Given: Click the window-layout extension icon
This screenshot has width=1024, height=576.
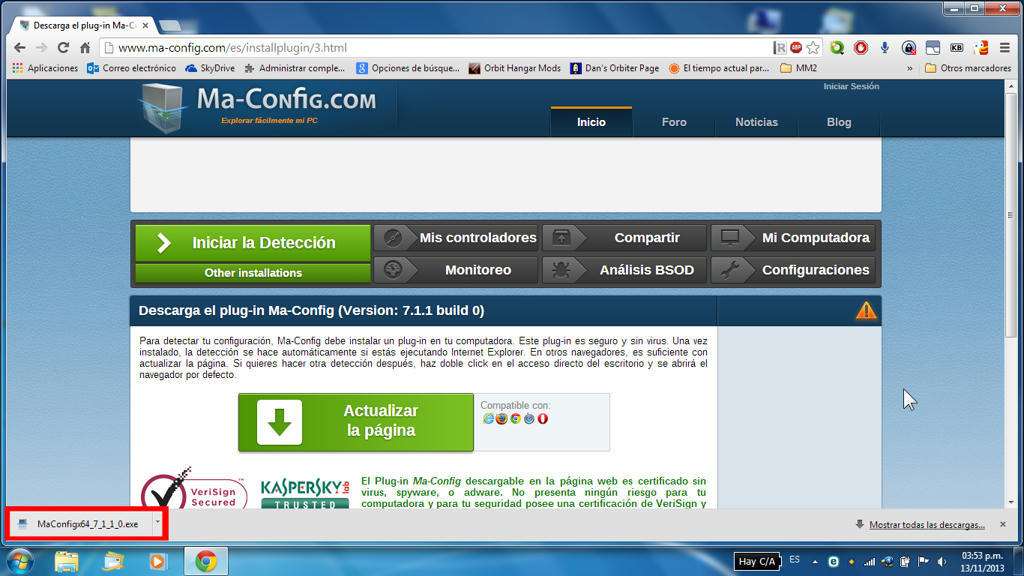Looking at the screenshot, I should click(933, 48).
